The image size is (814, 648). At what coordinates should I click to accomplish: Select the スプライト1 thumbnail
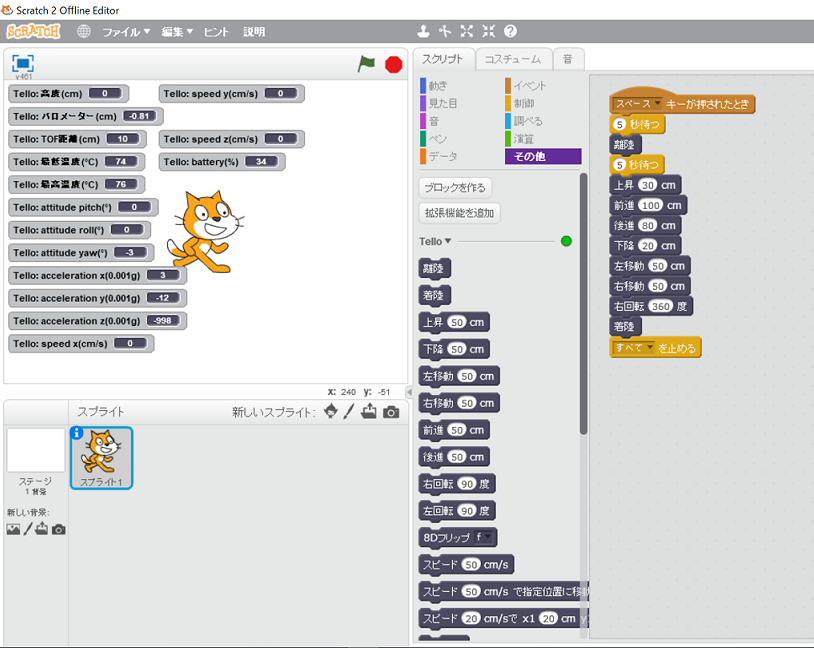[101, 458]
